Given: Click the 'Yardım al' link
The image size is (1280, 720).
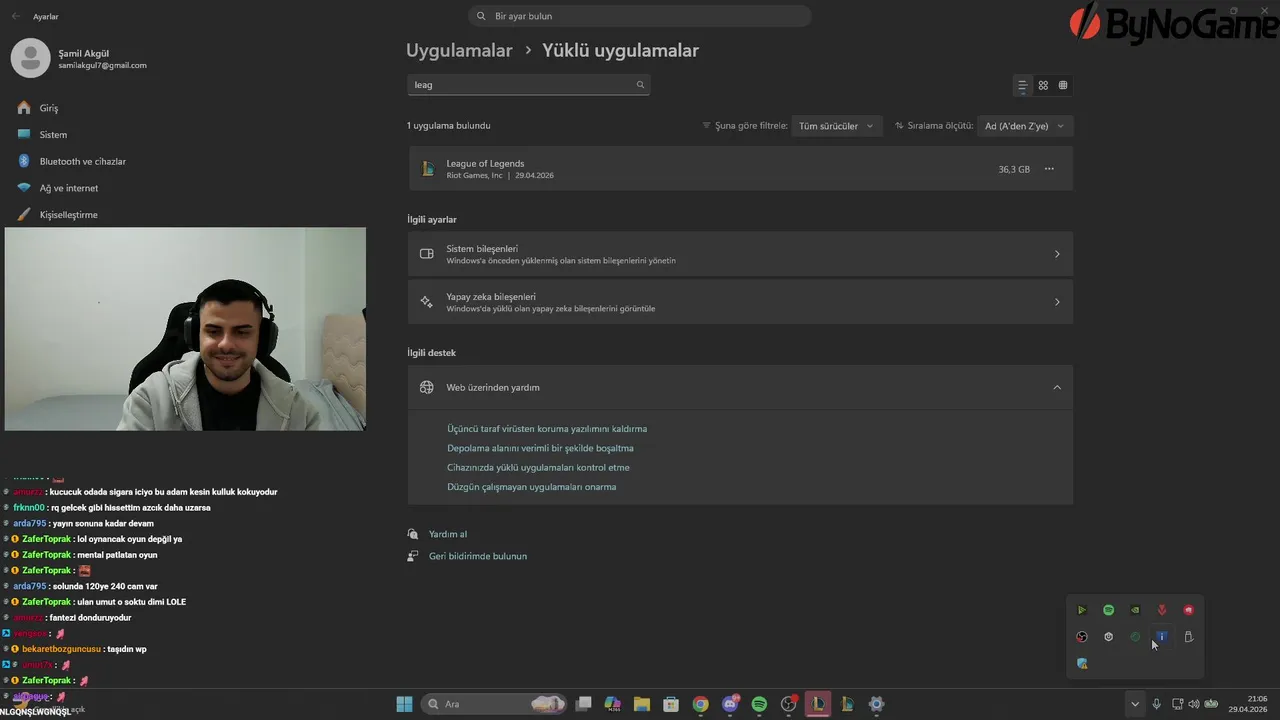Looking at the screenshot, I should pyautogui.click(x=448, y=534).
